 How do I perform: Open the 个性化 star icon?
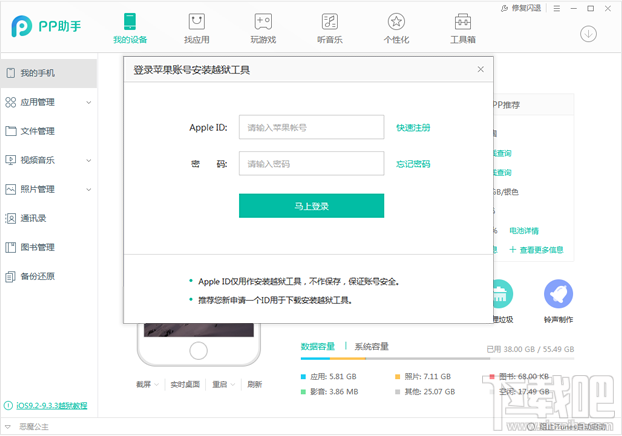(396, 21)
